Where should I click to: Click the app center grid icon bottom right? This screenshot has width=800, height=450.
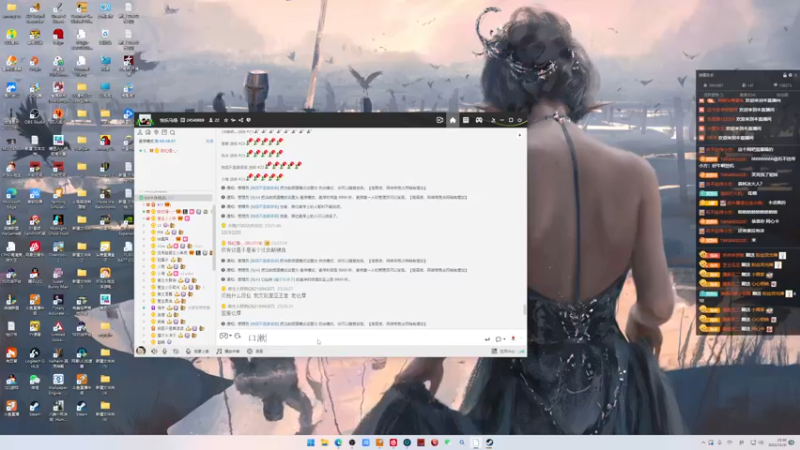(494, 351)
